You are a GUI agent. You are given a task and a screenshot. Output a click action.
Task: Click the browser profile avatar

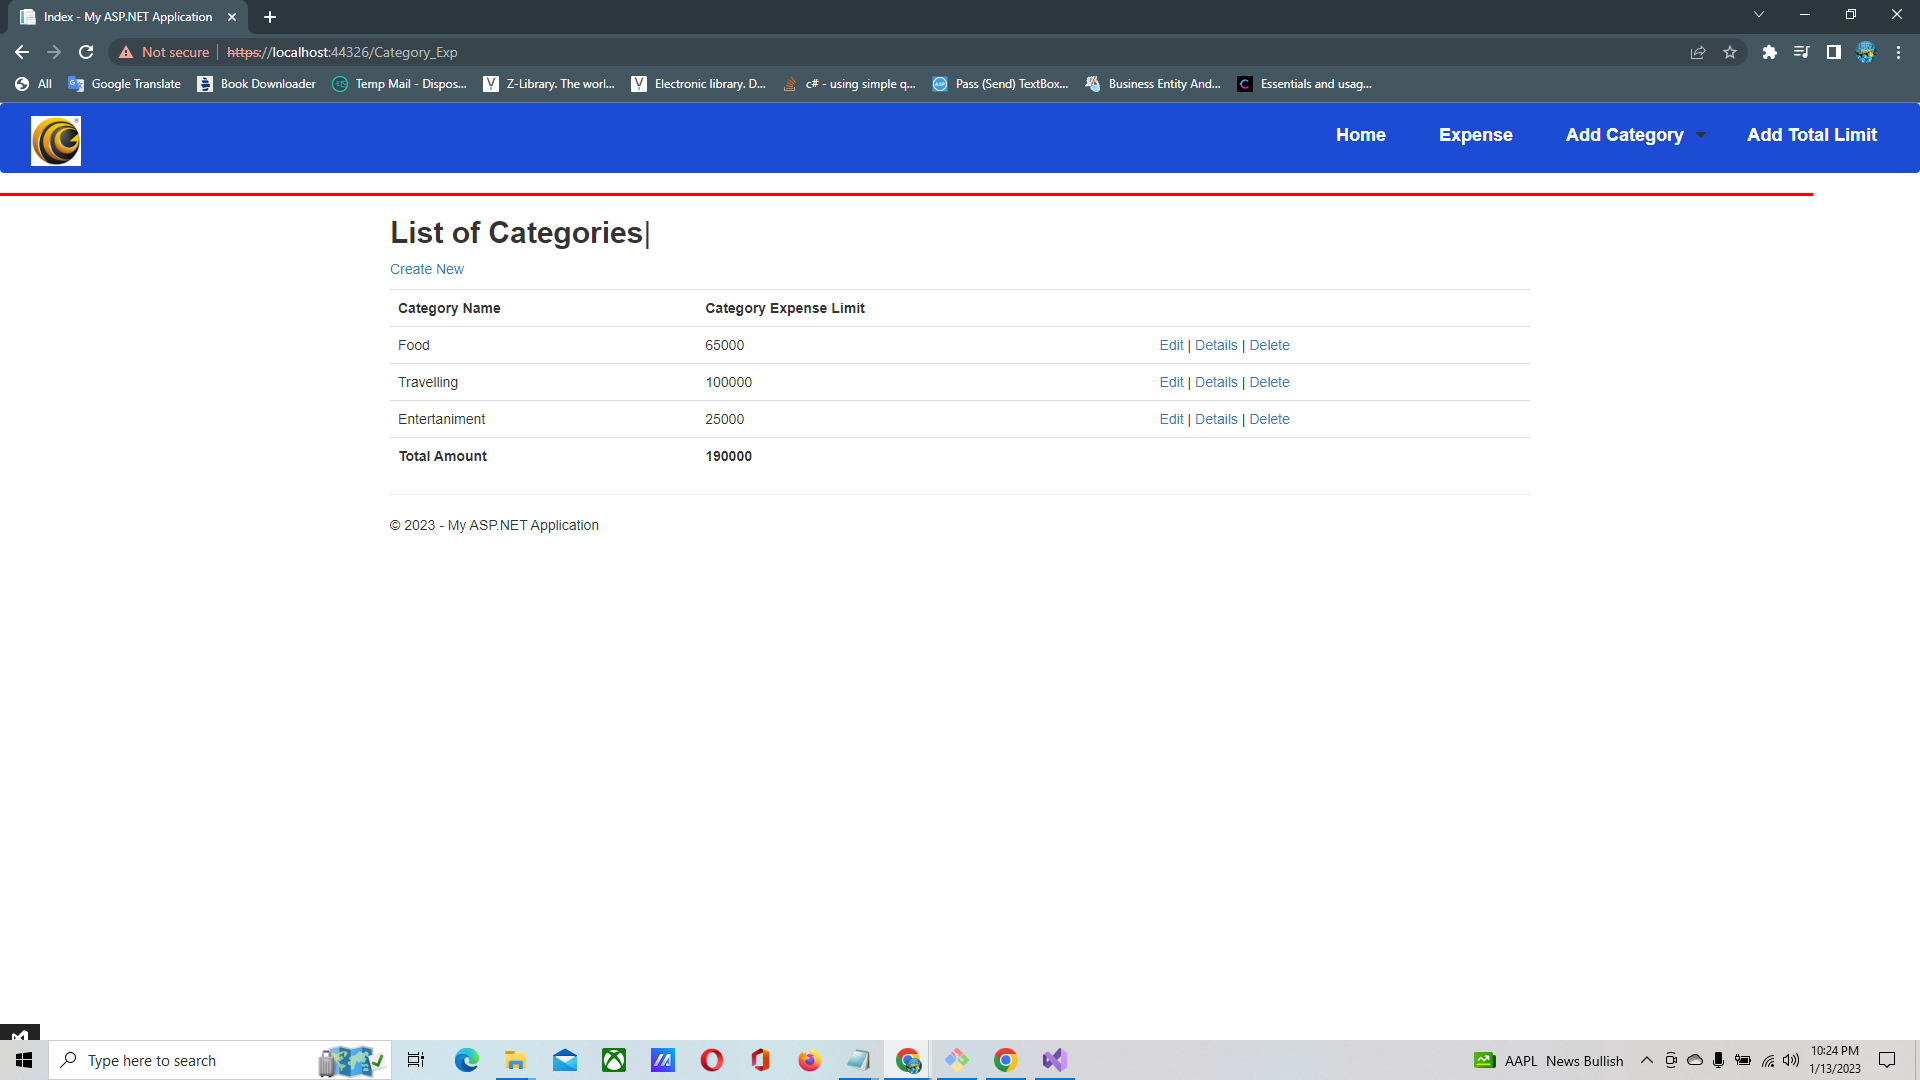click(x=1865, y=52)
